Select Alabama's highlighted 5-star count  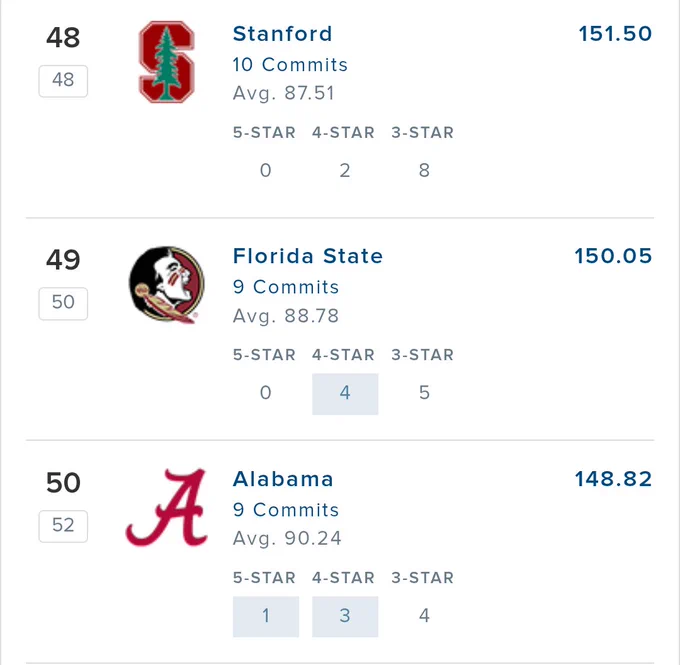pyautogui.click(x=266, y=616)
